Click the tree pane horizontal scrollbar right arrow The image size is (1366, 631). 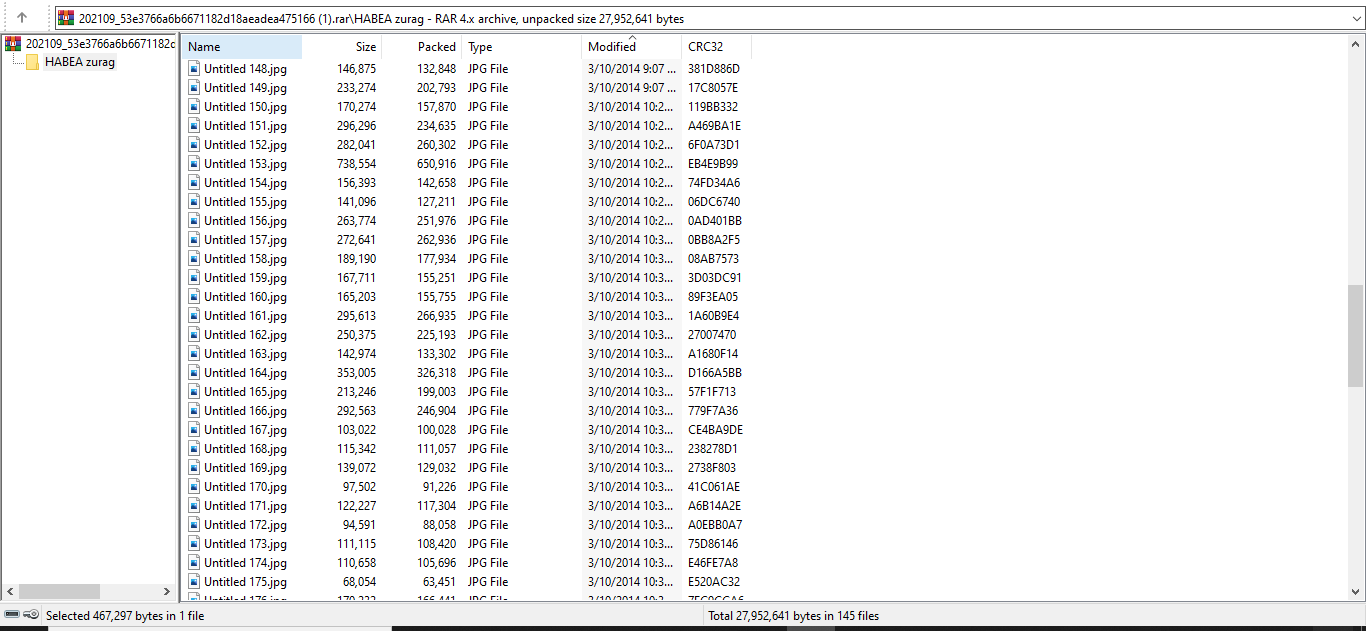(167, 592)
